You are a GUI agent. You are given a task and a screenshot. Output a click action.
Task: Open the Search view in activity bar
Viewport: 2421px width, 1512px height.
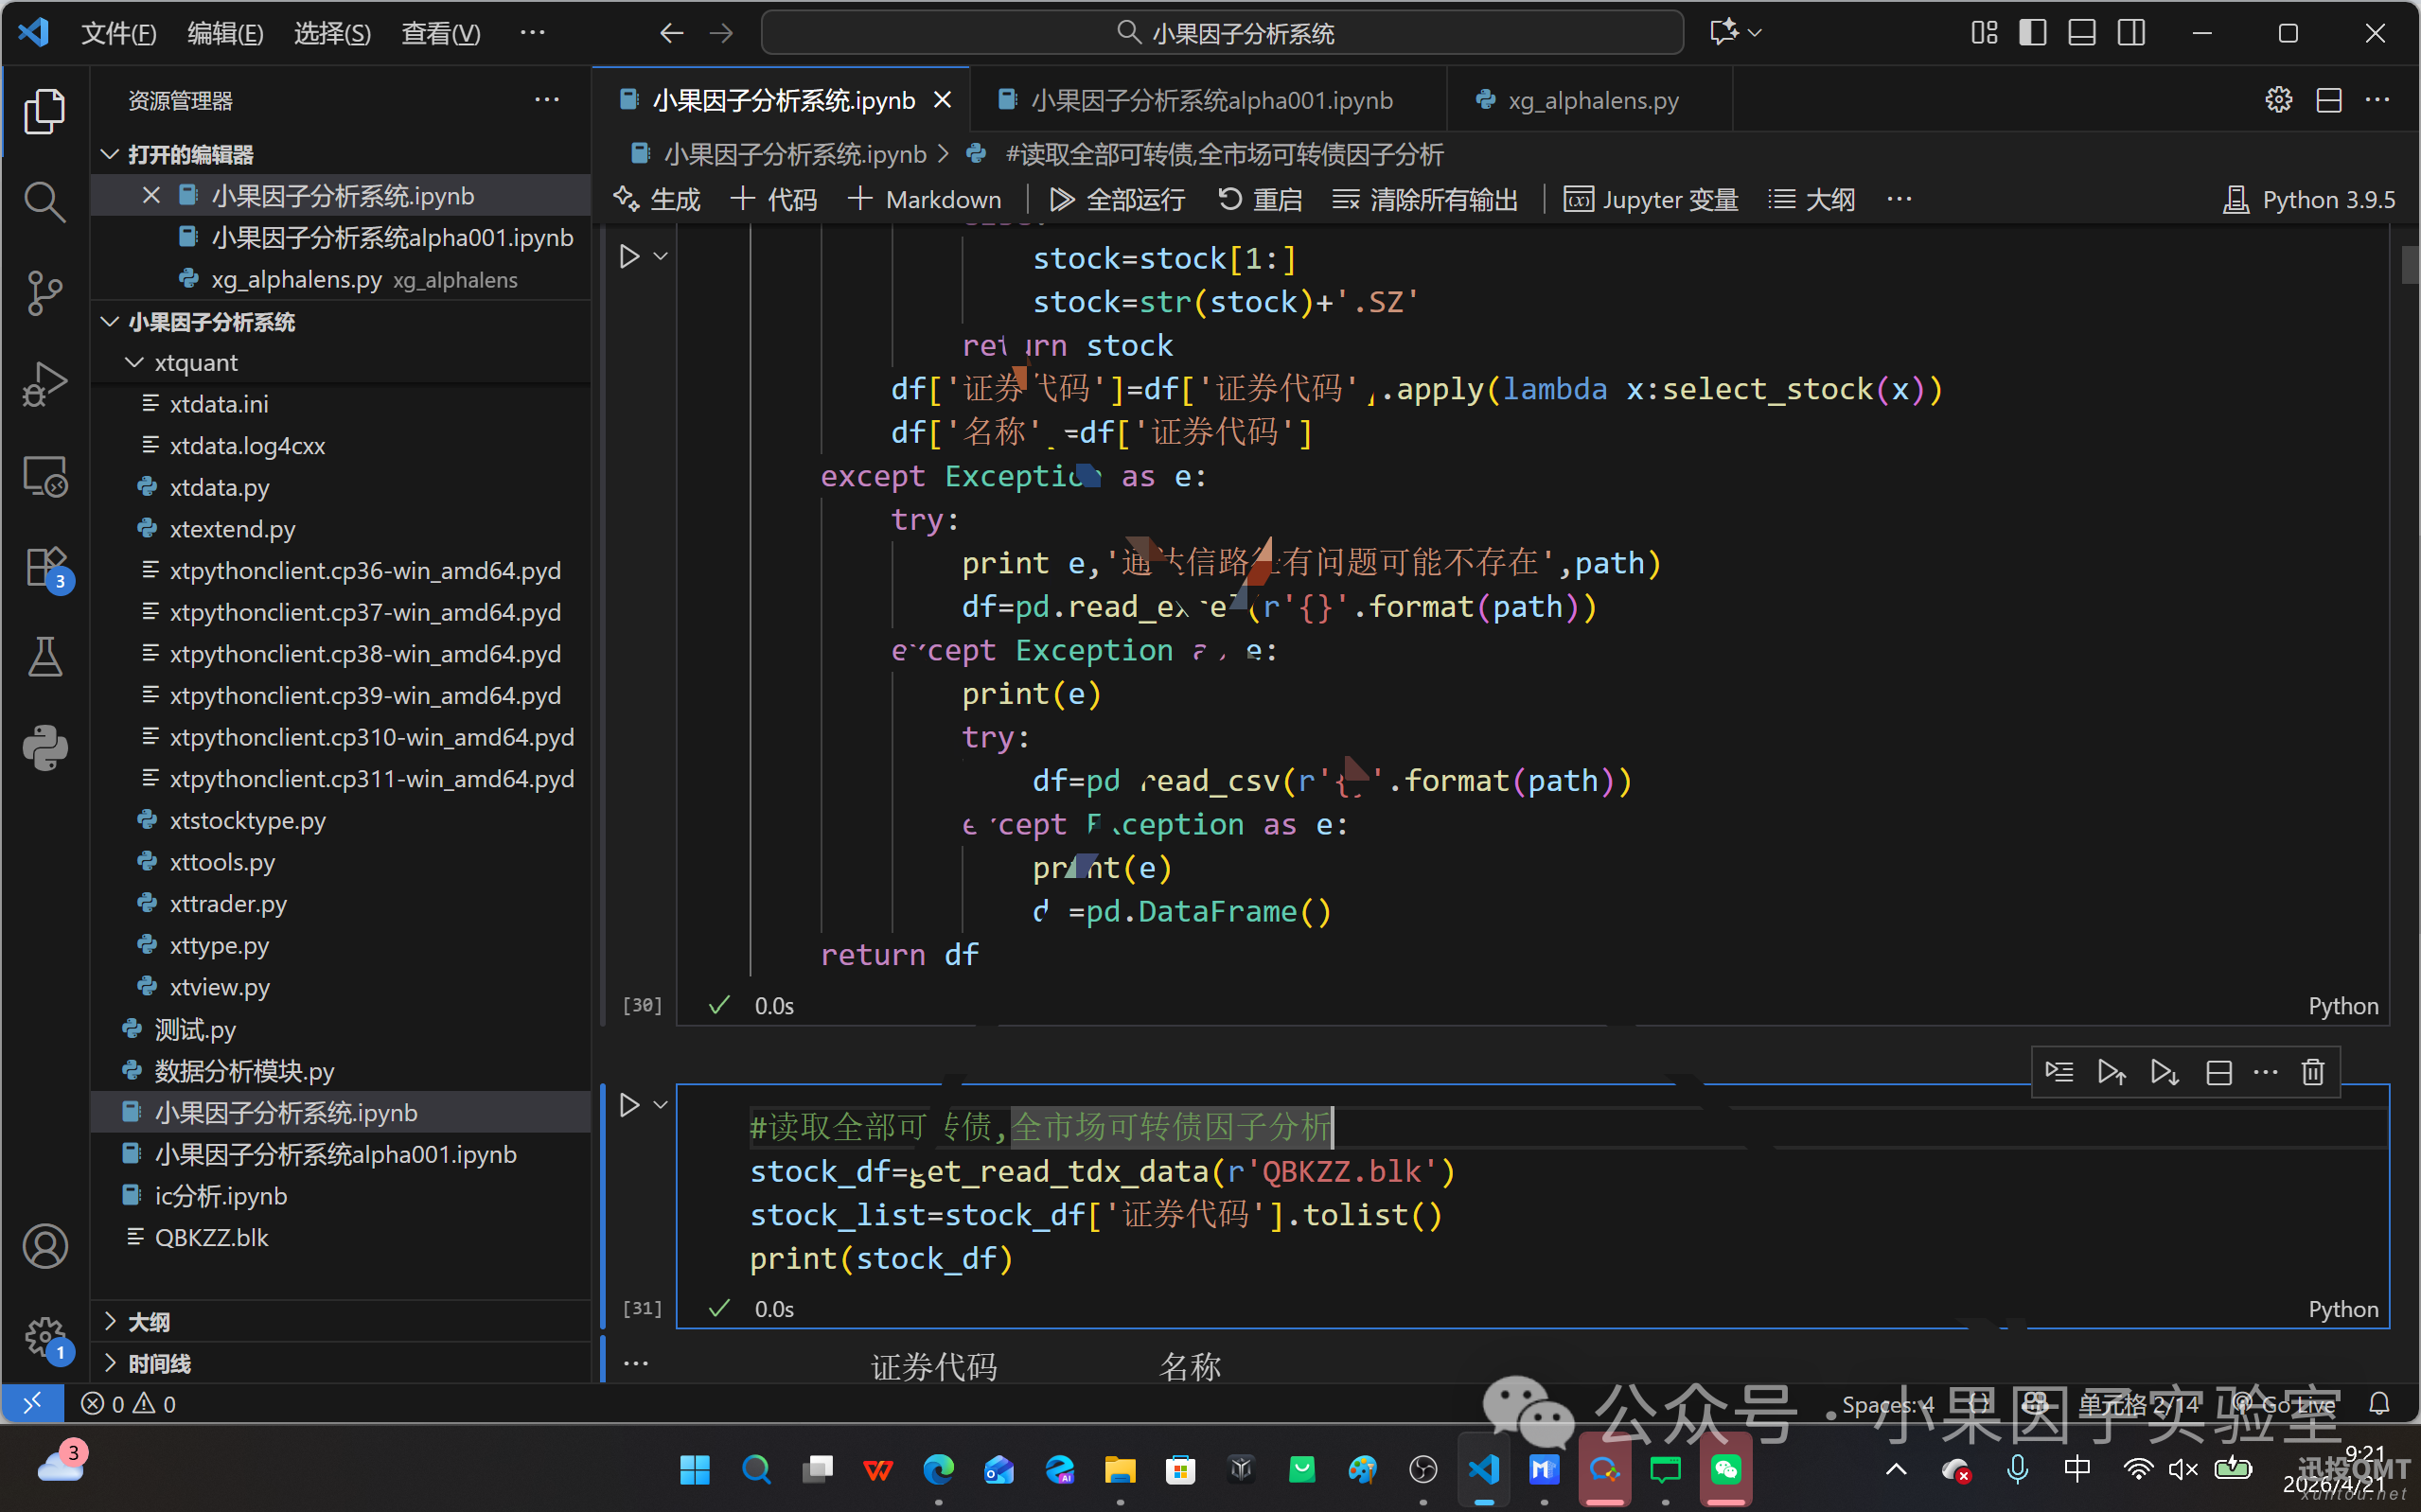[x=44, y=202]
